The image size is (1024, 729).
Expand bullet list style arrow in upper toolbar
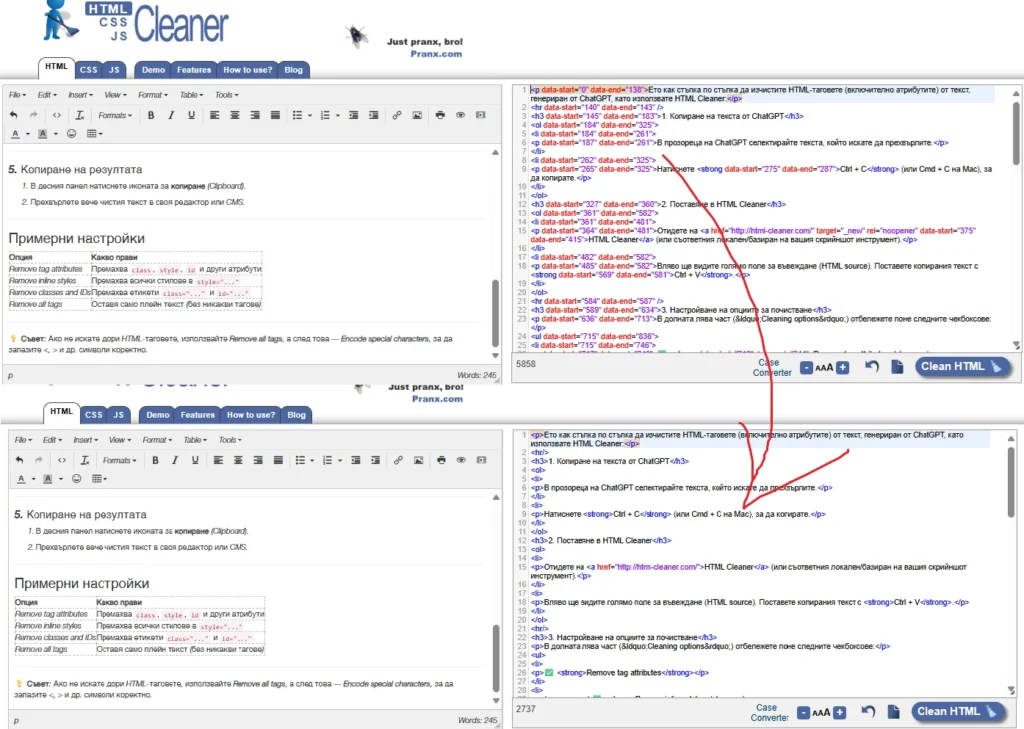[310, 116]
